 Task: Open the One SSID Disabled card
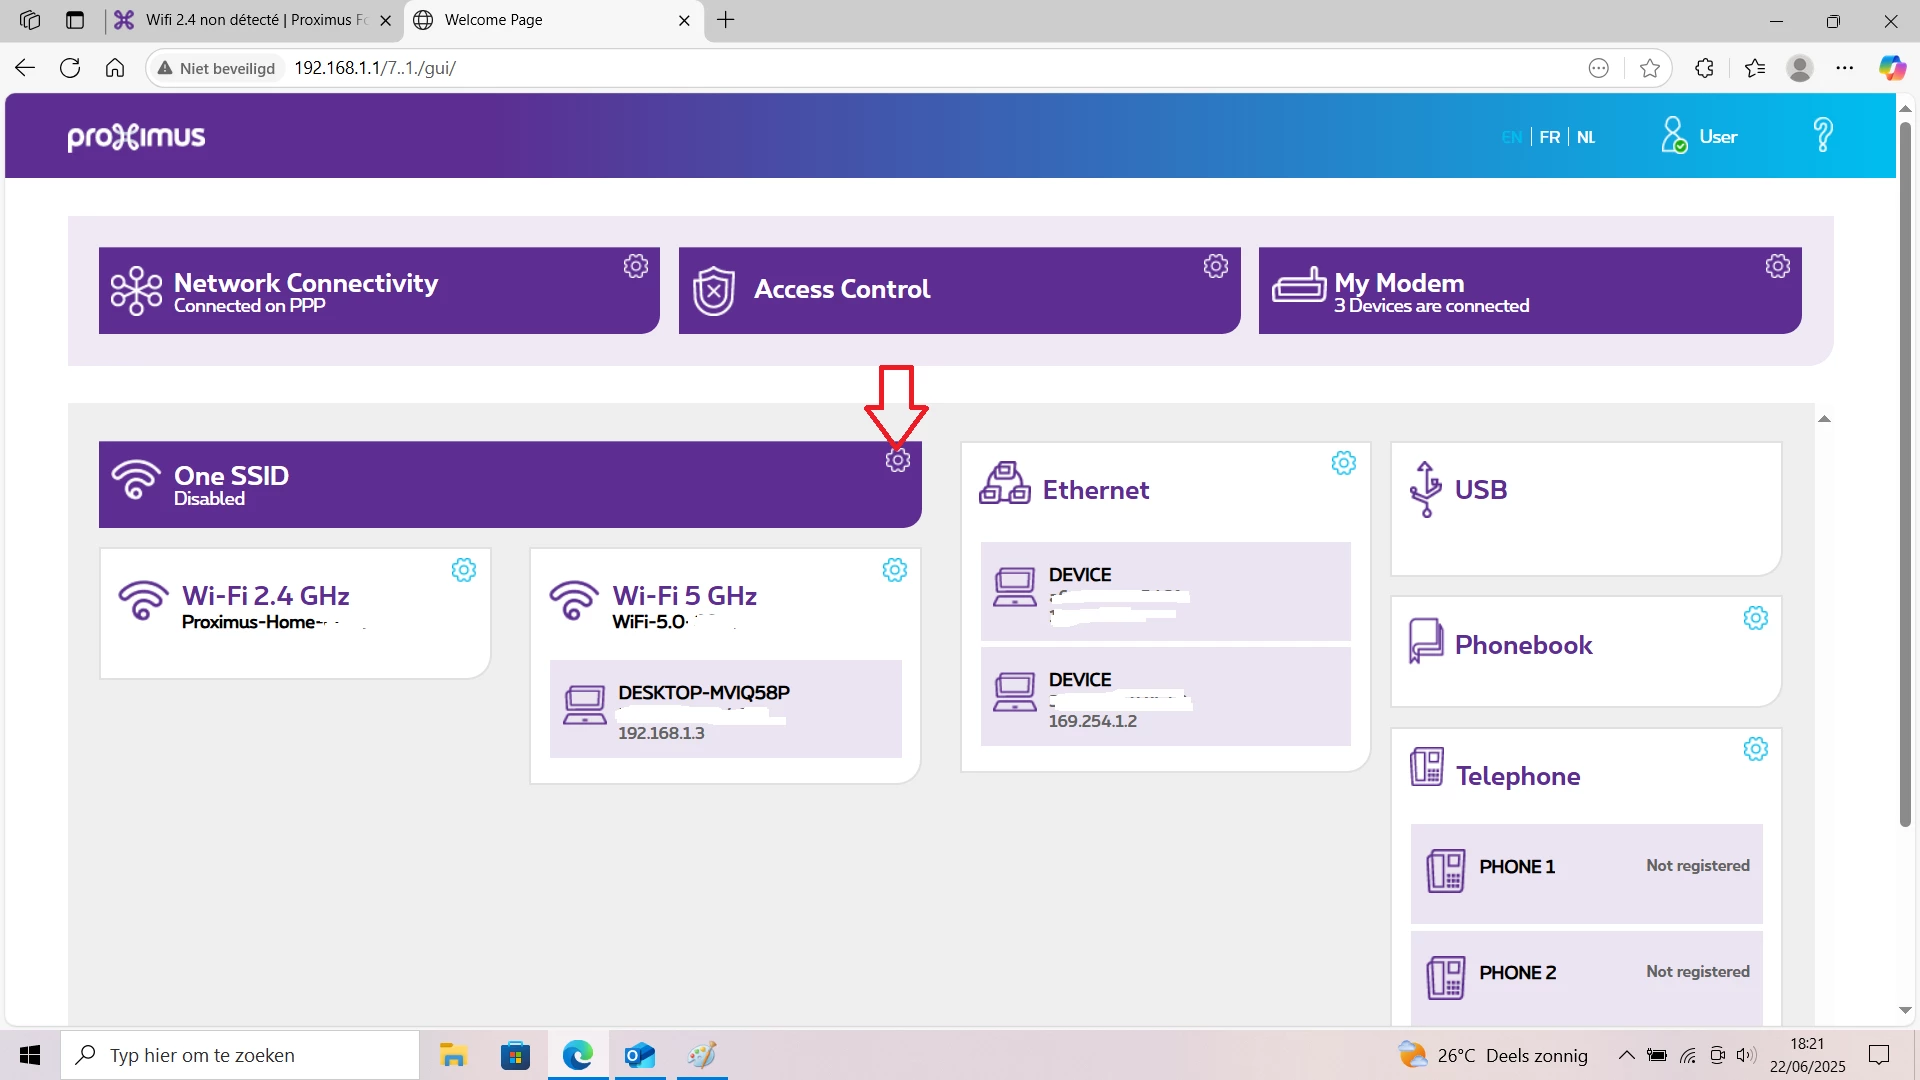pos(510,485)
